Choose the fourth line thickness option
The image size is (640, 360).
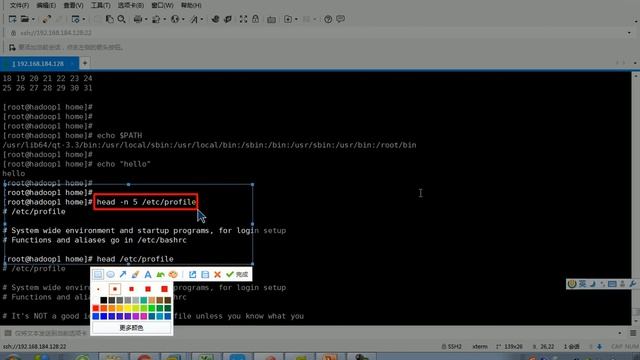pos(148,289)
